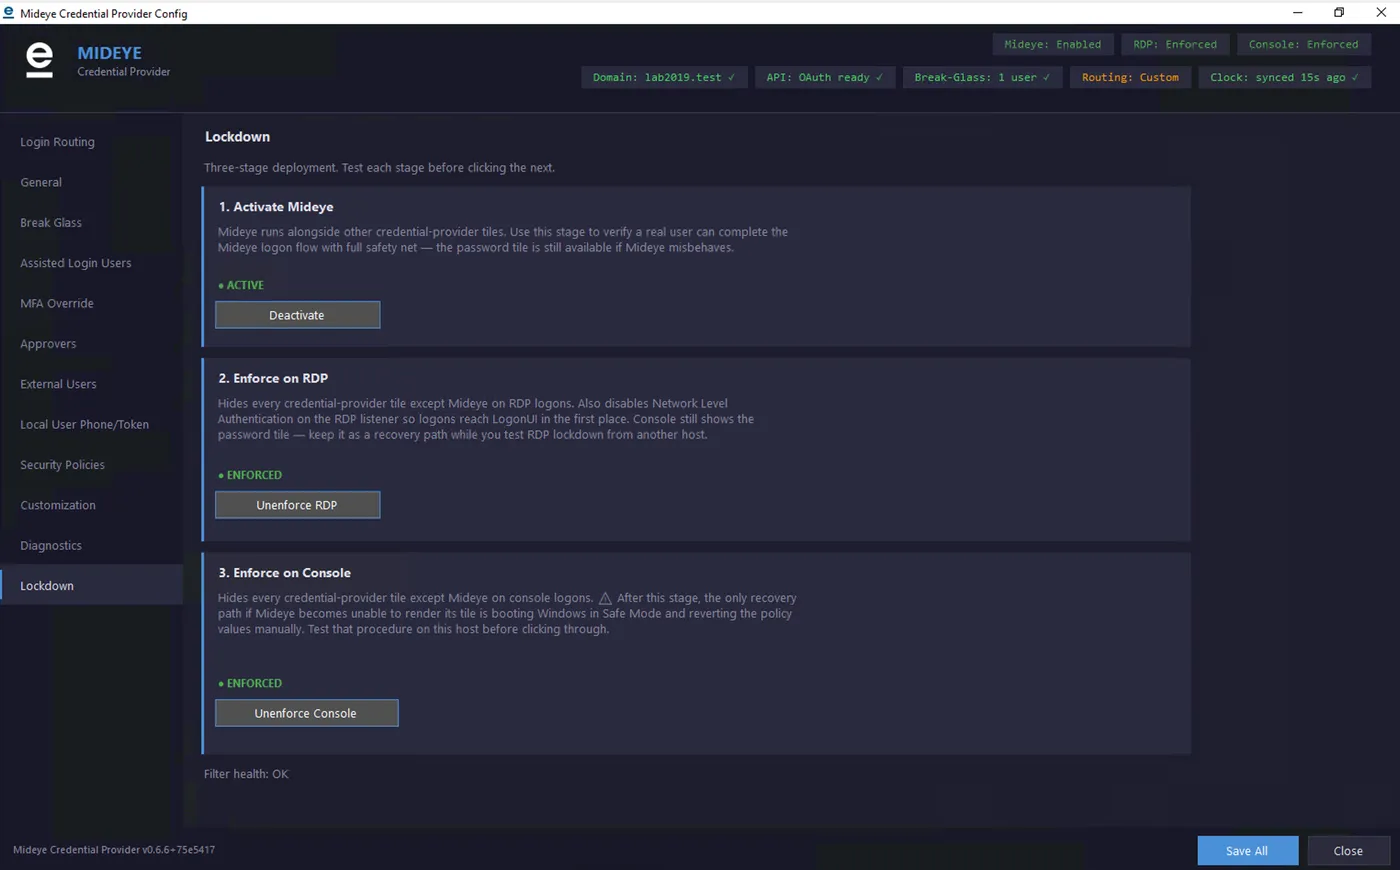Click the API: OAuth ready badge
This screenshot has width=1400, height=870.
pyautogui.click(x=824, y=77)
